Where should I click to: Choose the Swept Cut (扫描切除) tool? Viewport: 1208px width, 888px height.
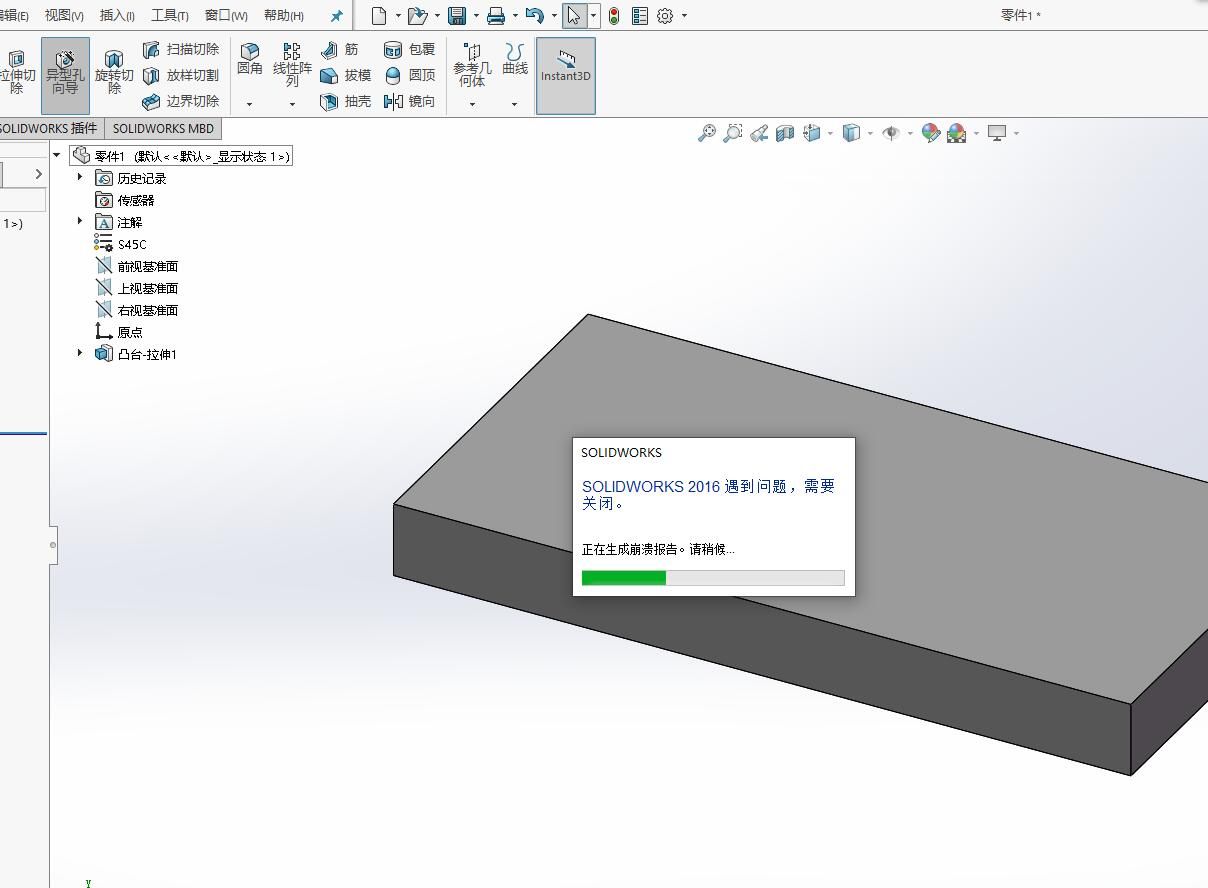[180, 49]
